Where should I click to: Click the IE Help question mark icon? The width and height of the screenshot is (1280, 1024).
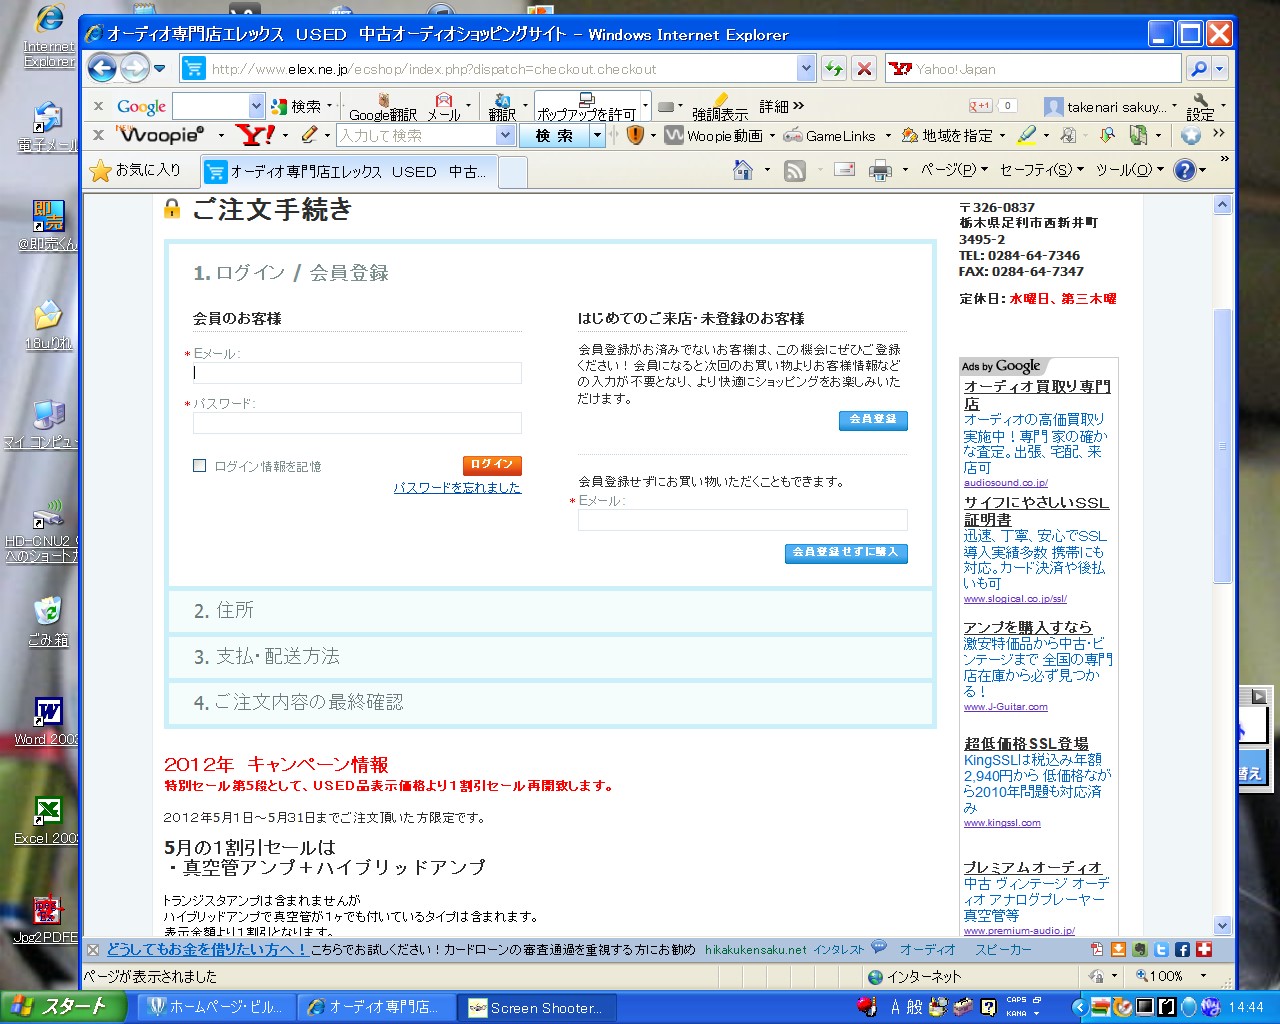[1185, 170]
